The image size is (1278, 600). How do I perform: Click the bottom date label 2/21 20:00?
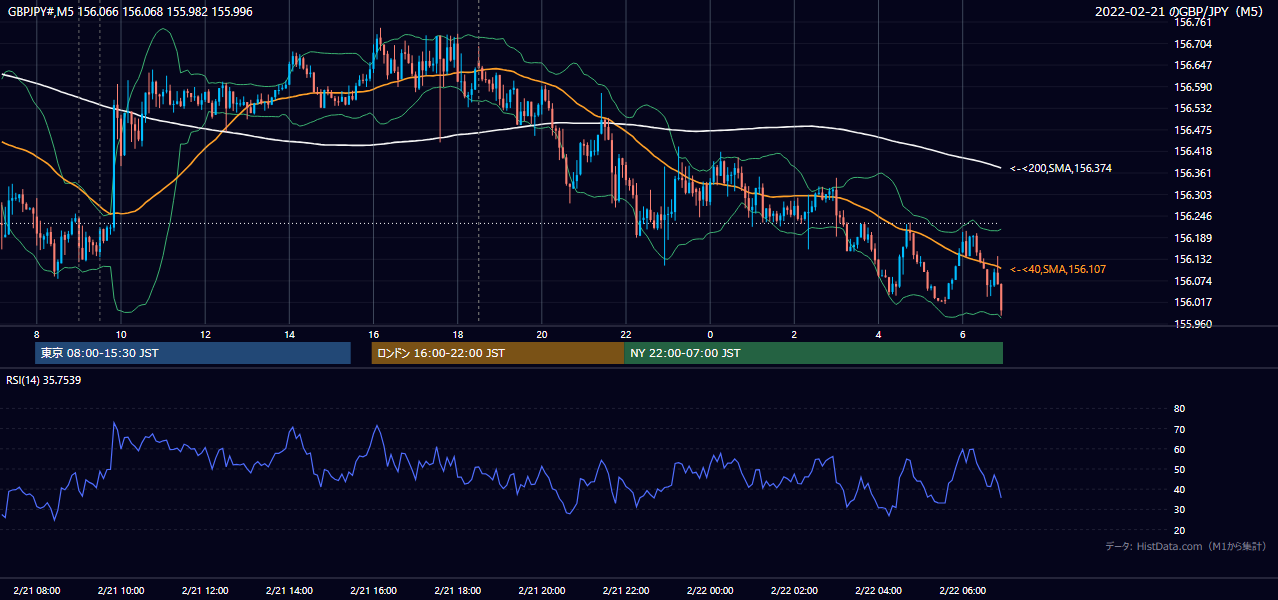pyautogui.click(x=541, y=590)
